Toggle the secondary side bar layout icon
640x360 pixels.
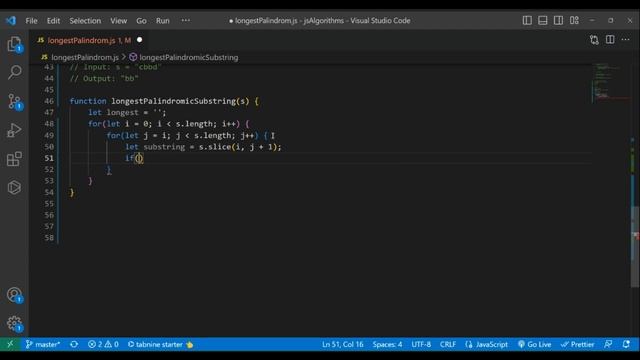pyautogui.click(x=558, y=20)
